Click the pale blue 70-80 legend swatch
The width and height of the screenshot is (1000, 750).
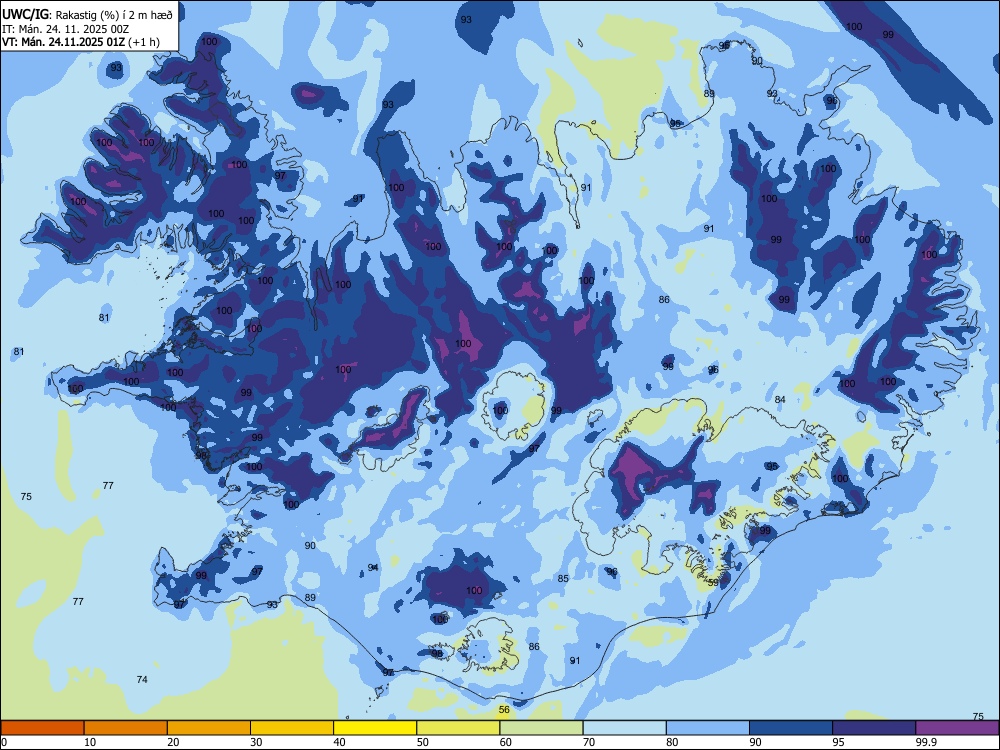624,728
